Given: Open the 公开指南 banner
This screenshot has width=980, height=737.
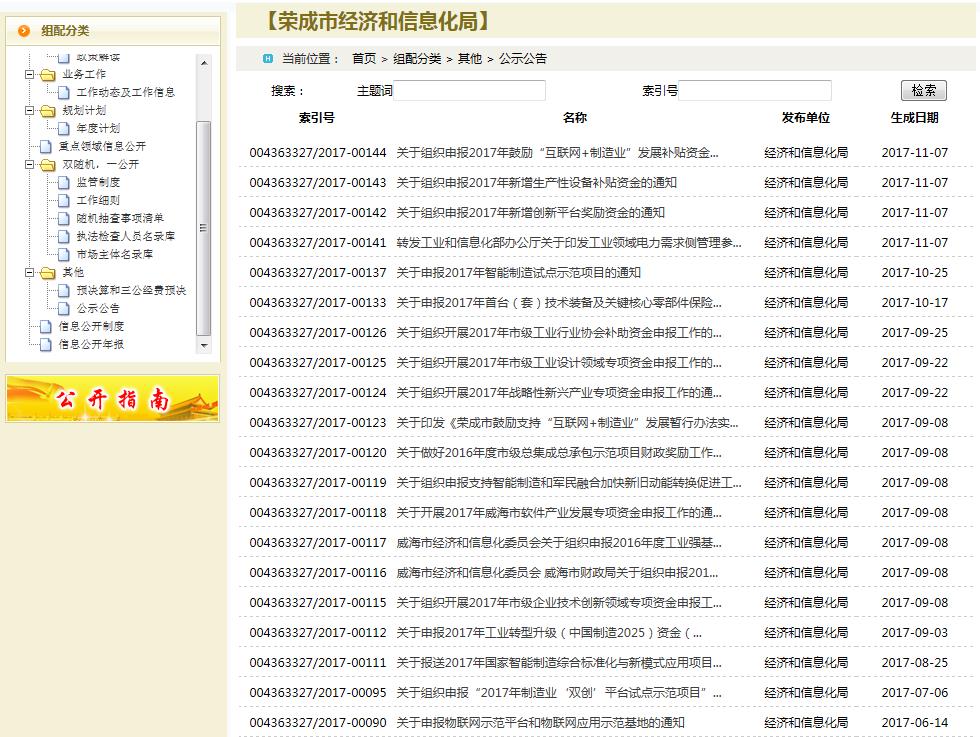Looking at the screenshot, I should 112,399.
